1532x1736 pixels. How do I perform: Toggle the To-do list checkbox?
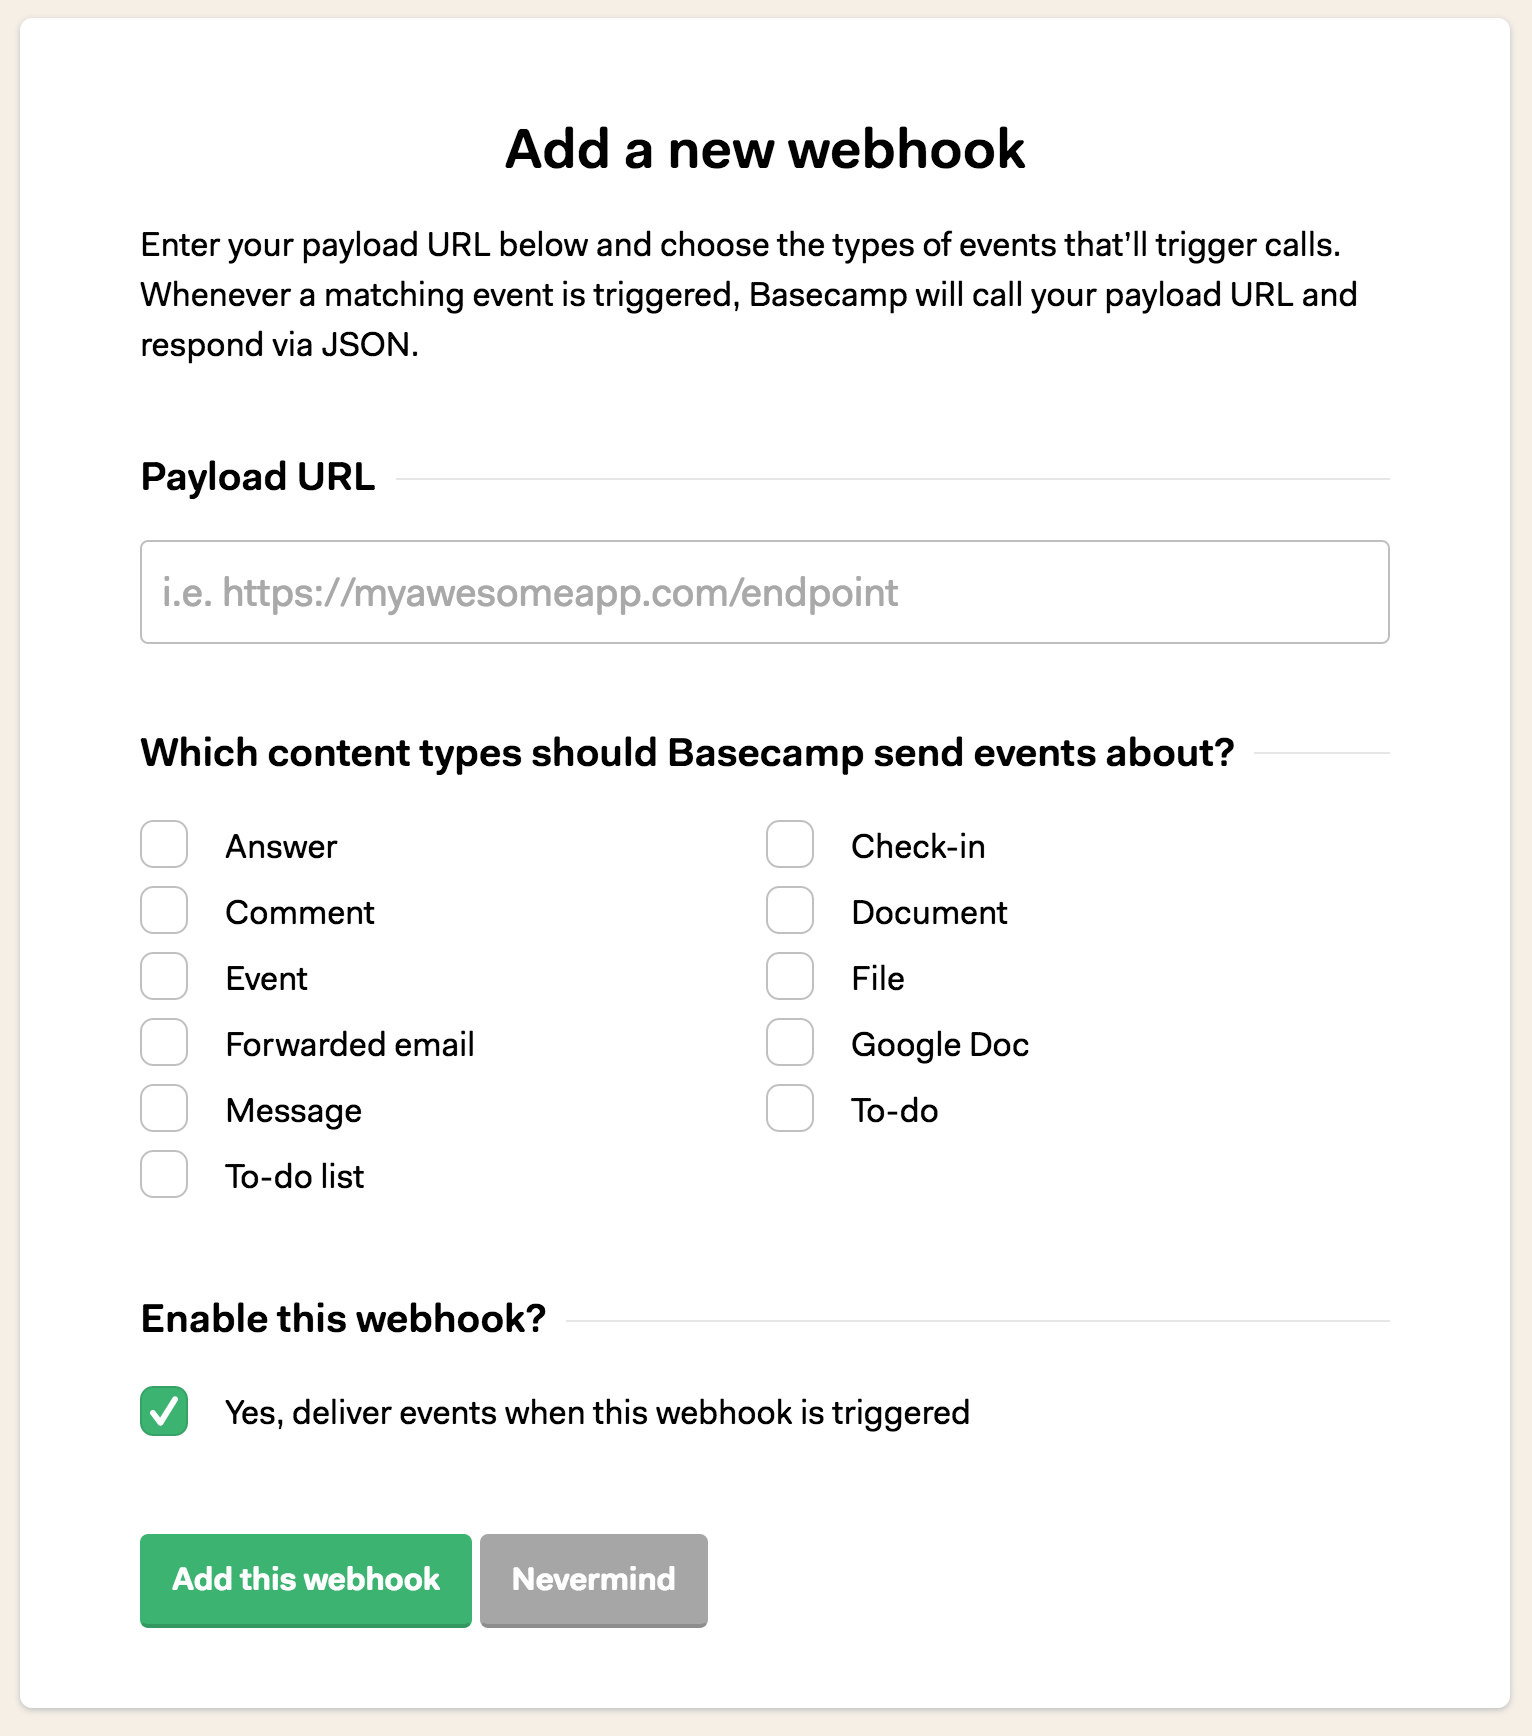(x=164, y=1175)
